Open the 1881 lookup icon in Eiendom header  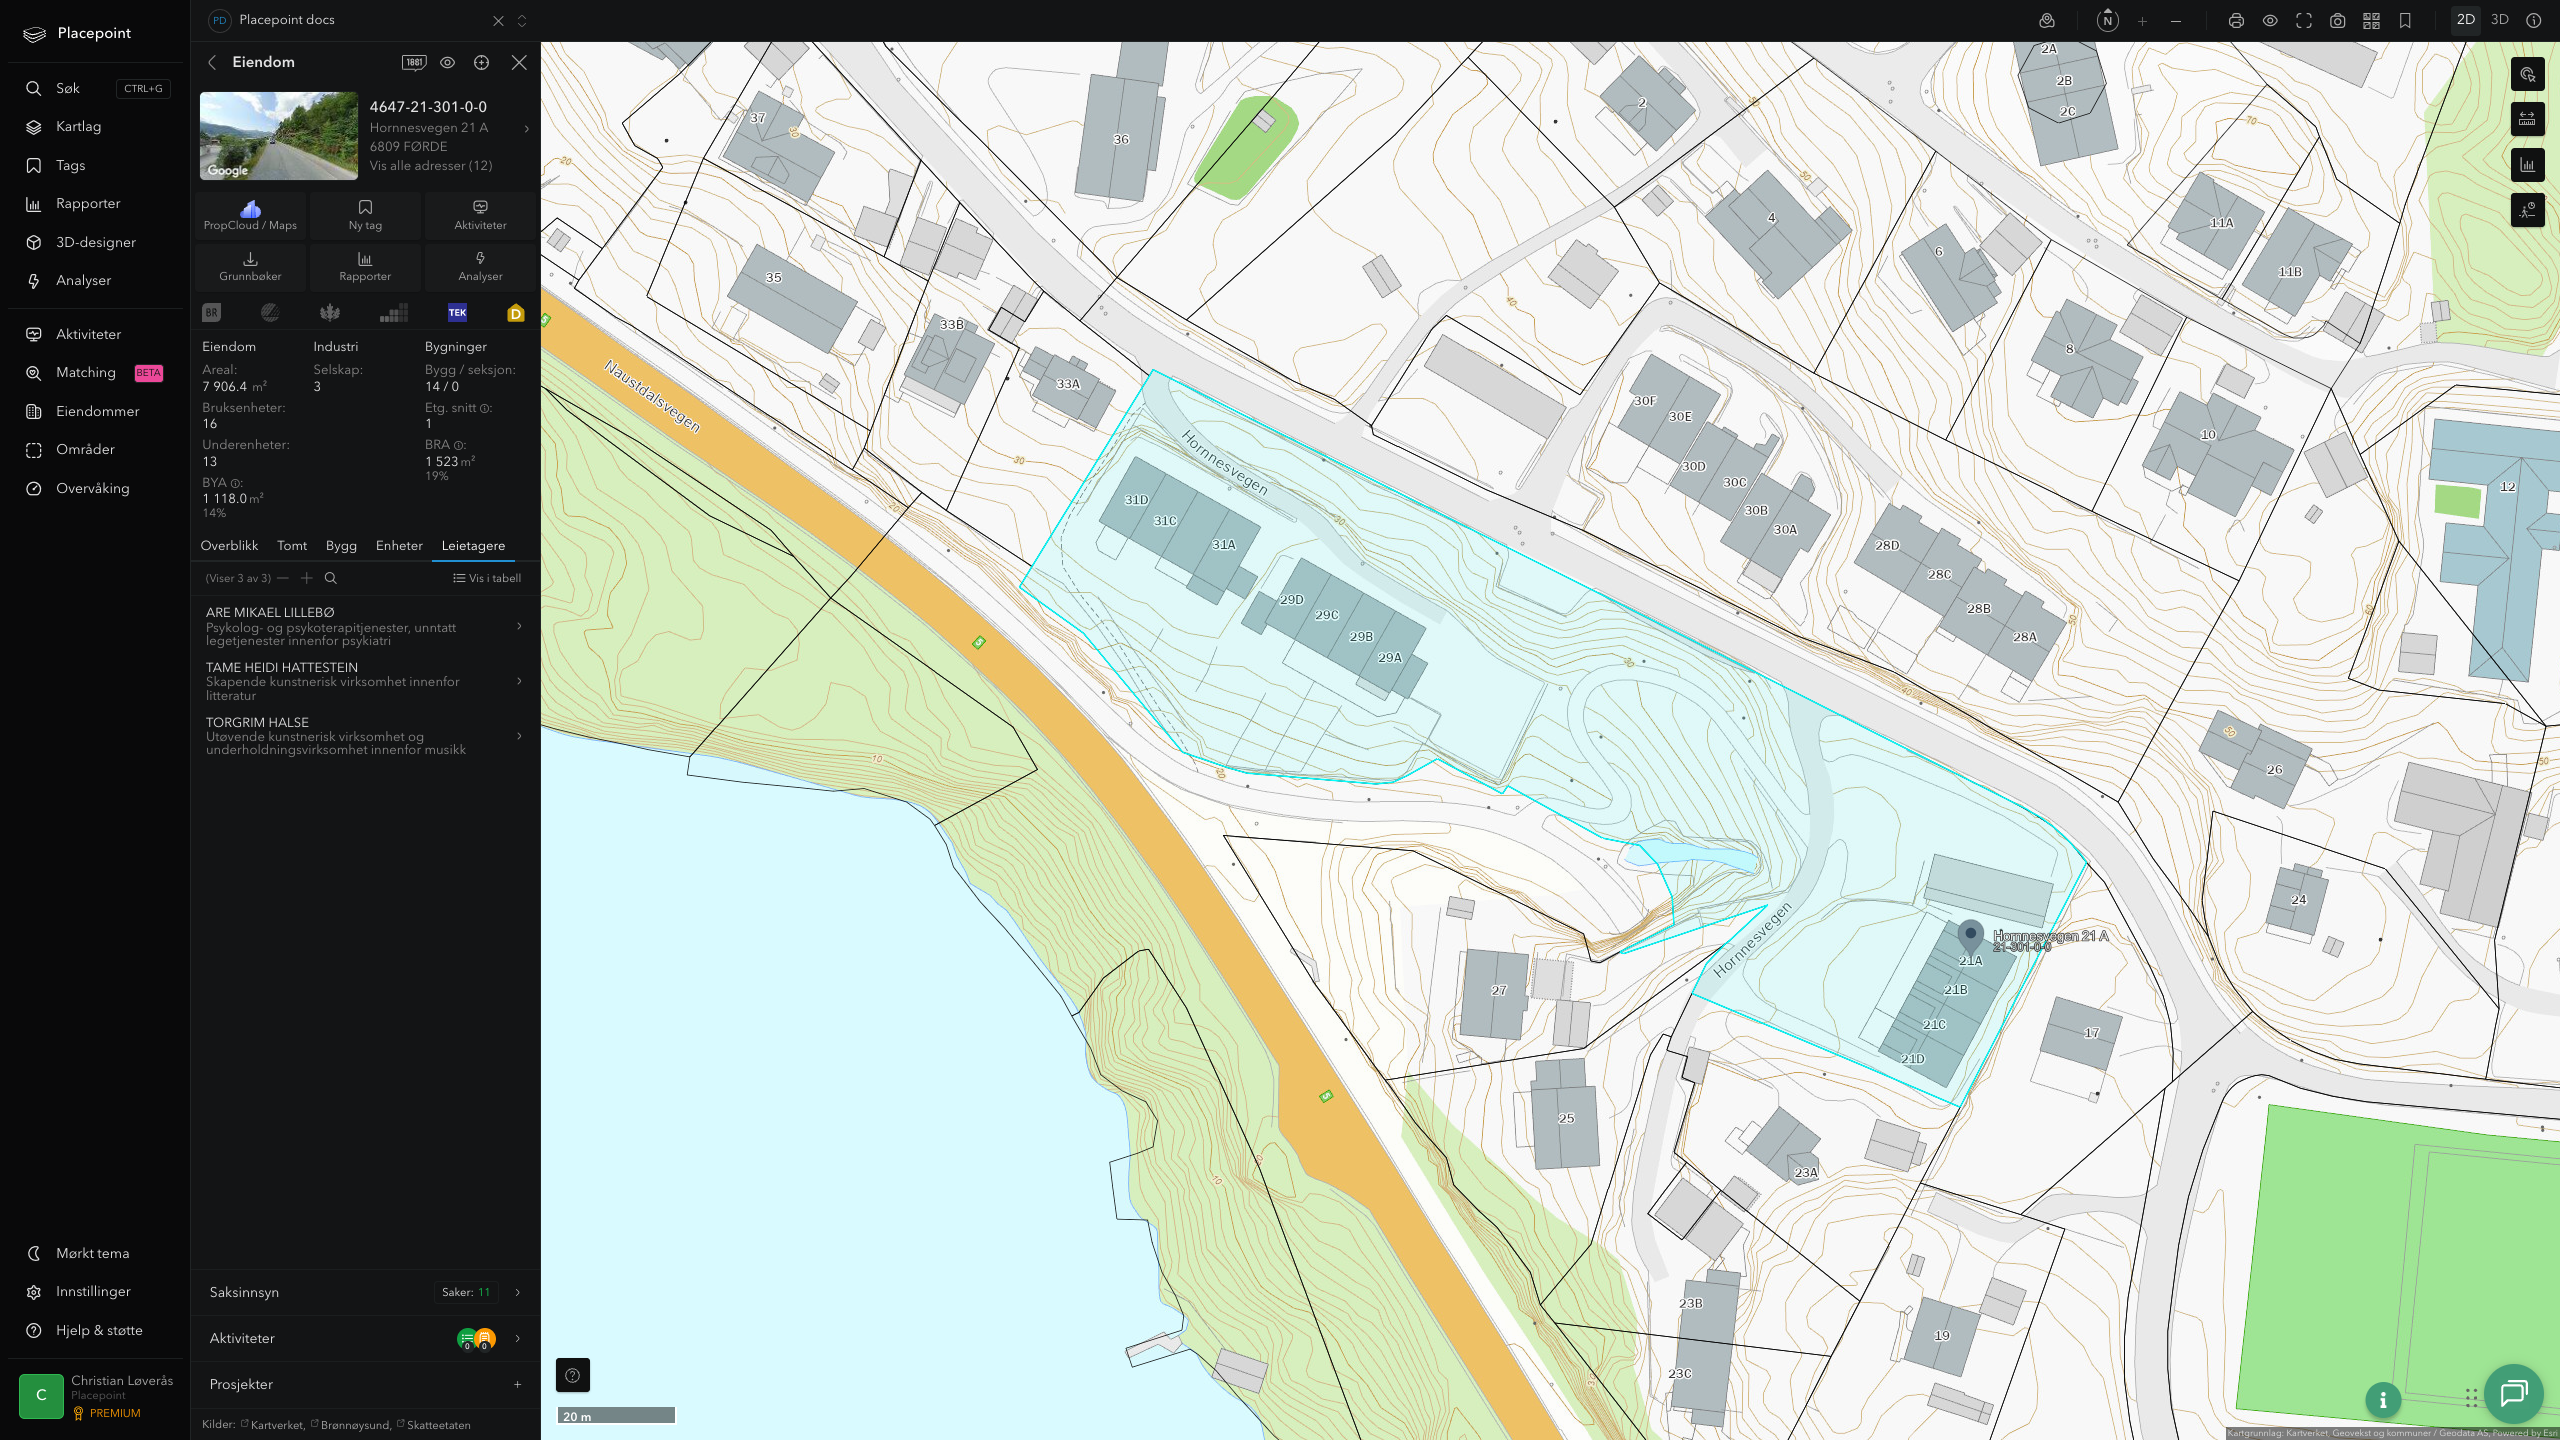pos(414,62)
